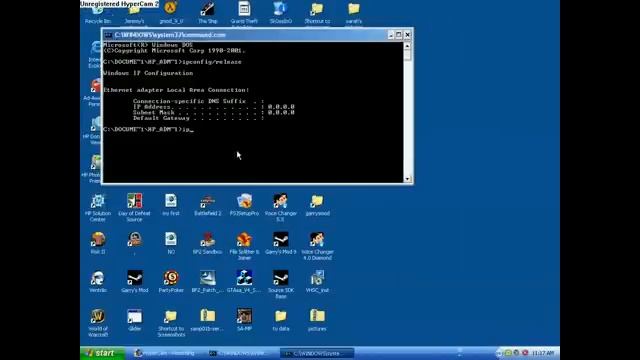Launch BF2 Sandbox shortcut
This screenshot has width=640, height=360.
tap(207, 243)
